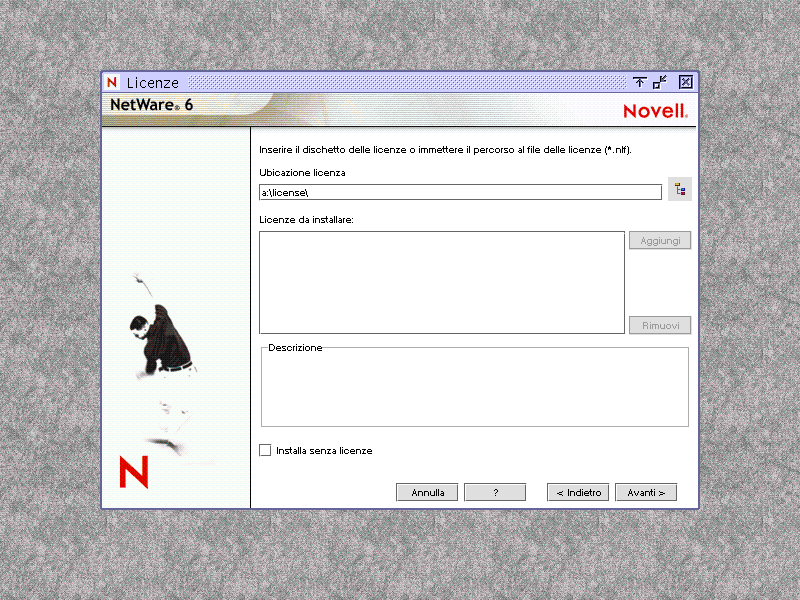The width and height of the screenshot is (800, 600).
Task: Click the Descrizione text area
Action: 474,387
